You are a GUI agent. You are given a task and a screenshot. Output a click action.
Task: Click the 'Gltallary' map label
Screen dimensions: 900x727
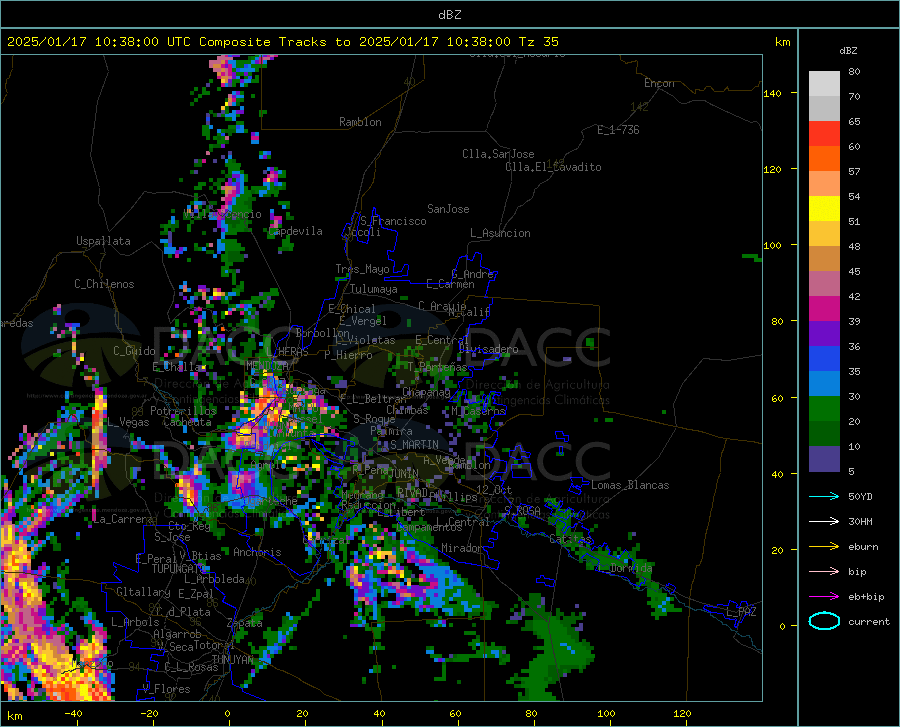143,592
